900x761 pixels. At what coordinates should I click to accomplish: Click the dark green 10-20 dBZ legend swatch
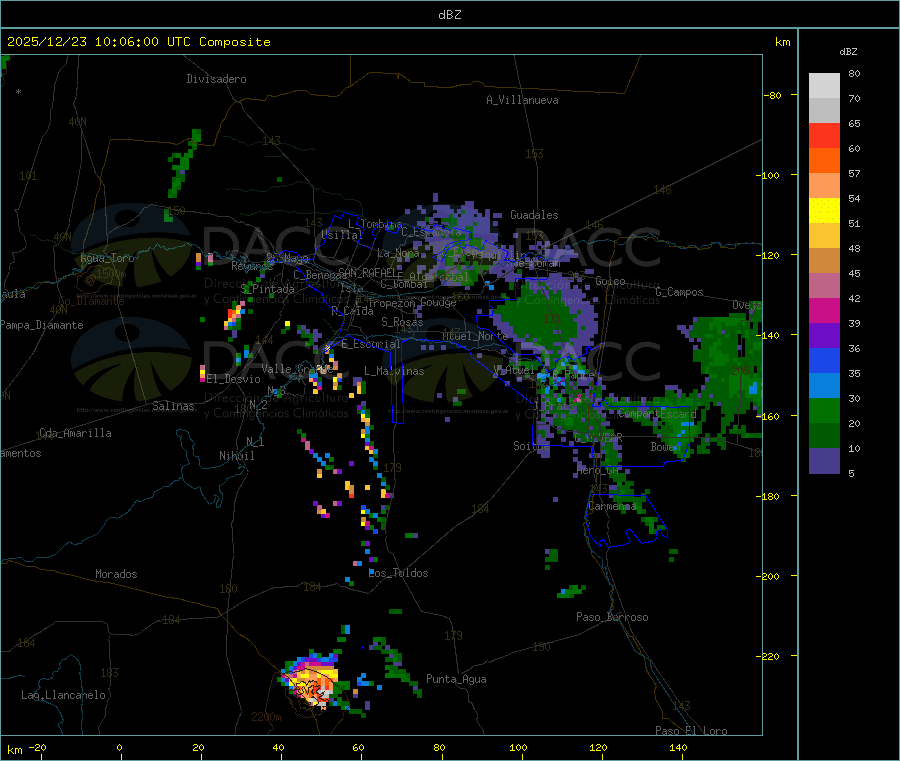[x=824, y=436]
